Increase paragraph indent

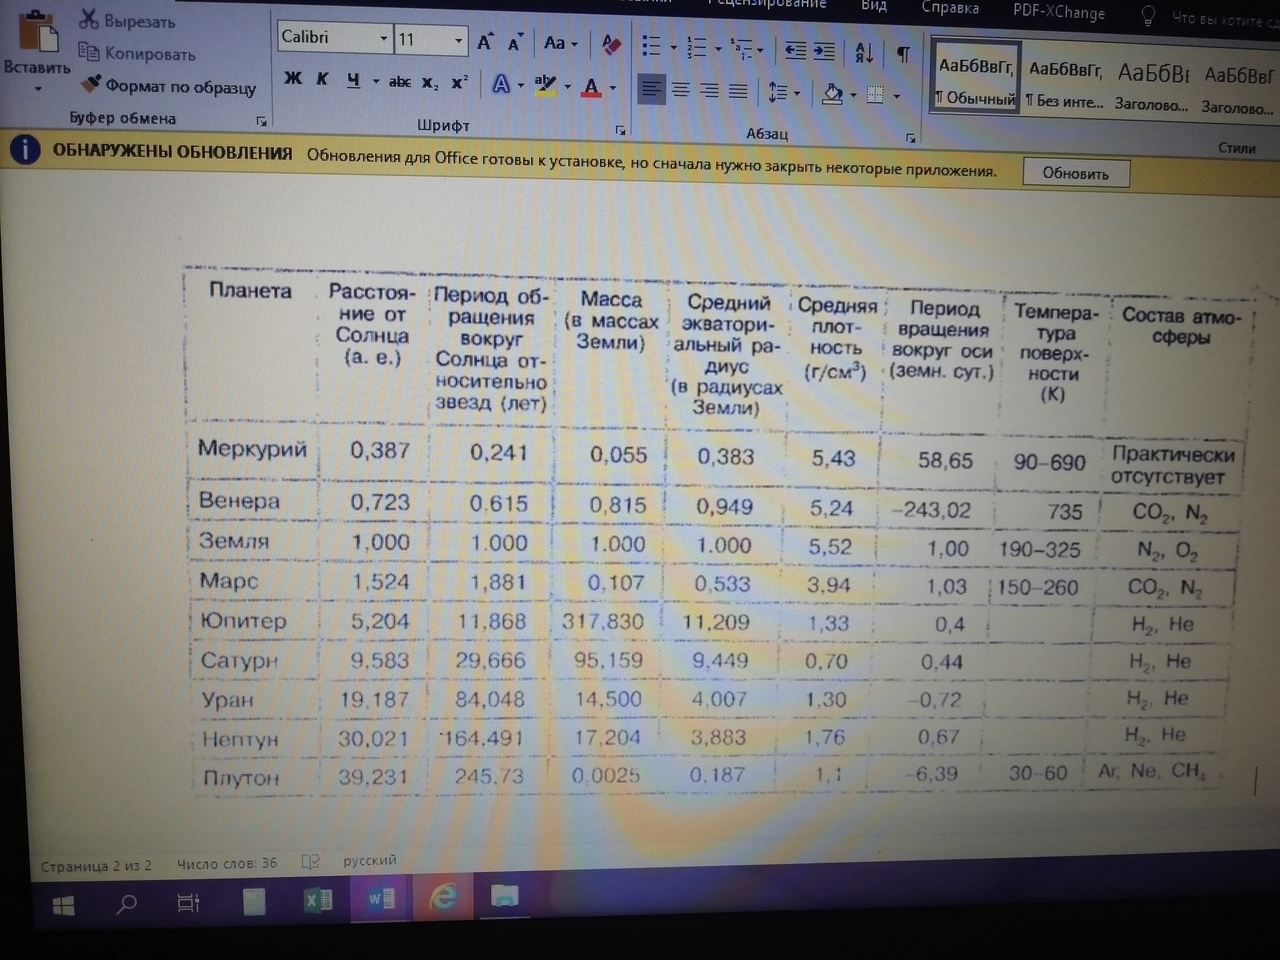[824, 50]
